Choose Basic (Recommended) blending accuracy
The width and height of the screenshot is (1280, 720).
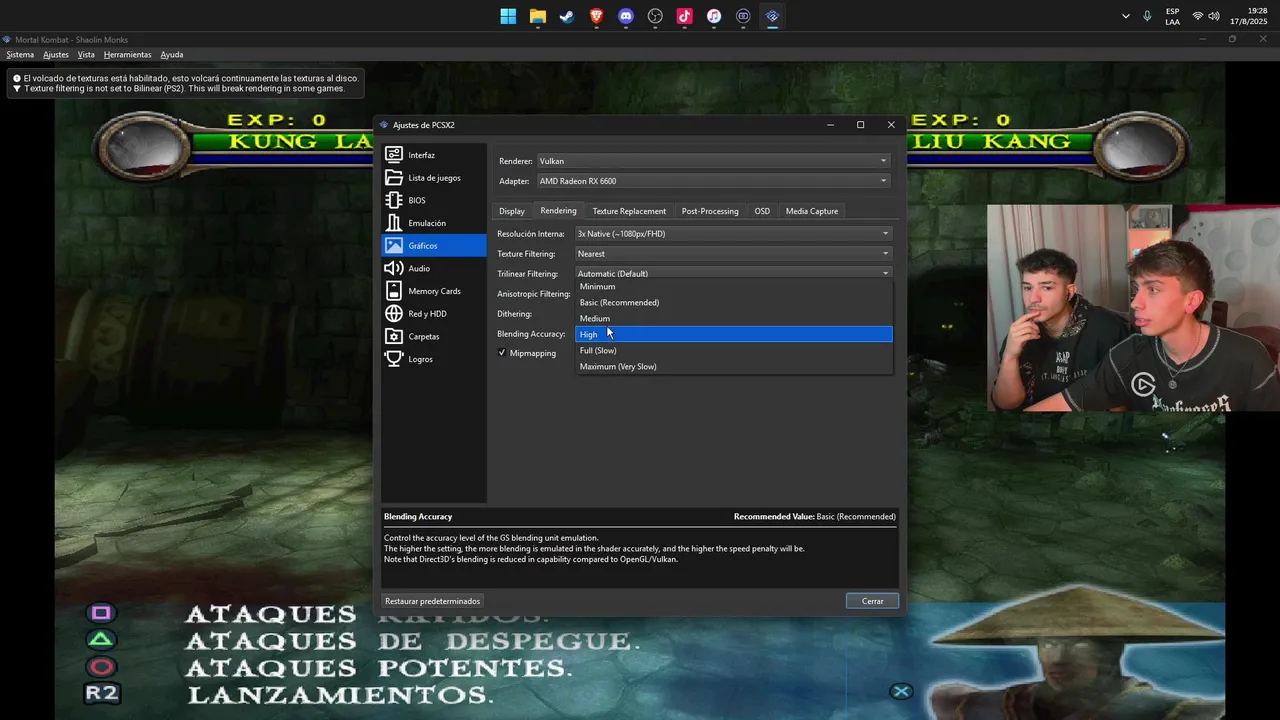pyautogui.click(x=734, y=303)
